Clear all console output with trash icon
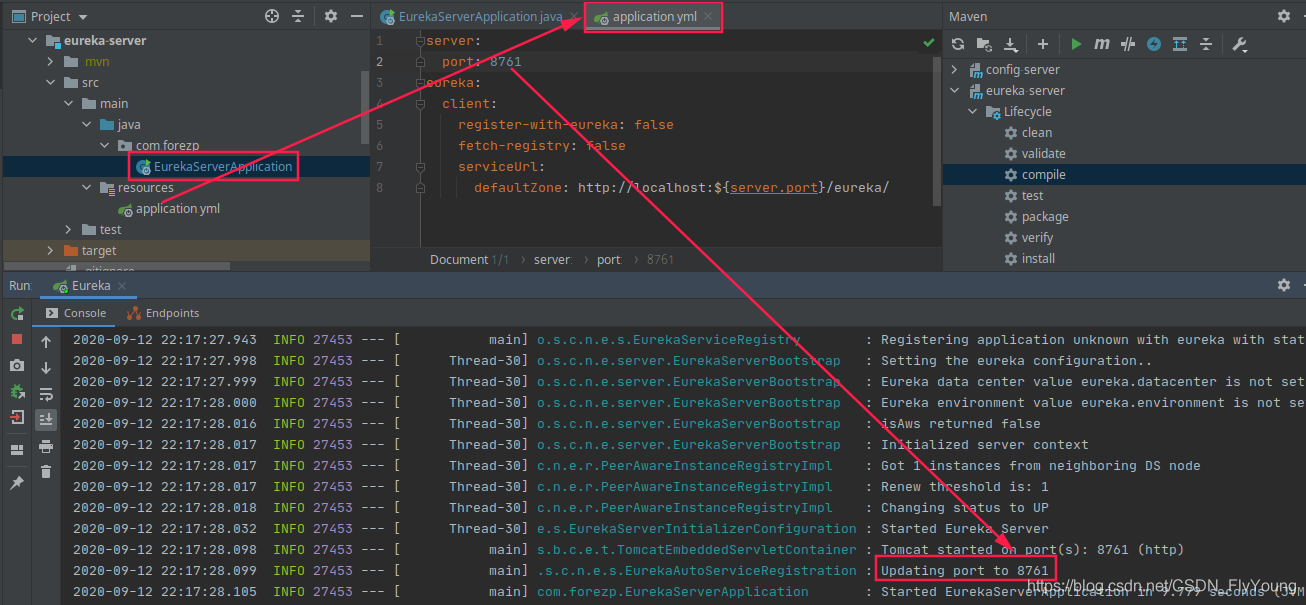 [46, 472]
